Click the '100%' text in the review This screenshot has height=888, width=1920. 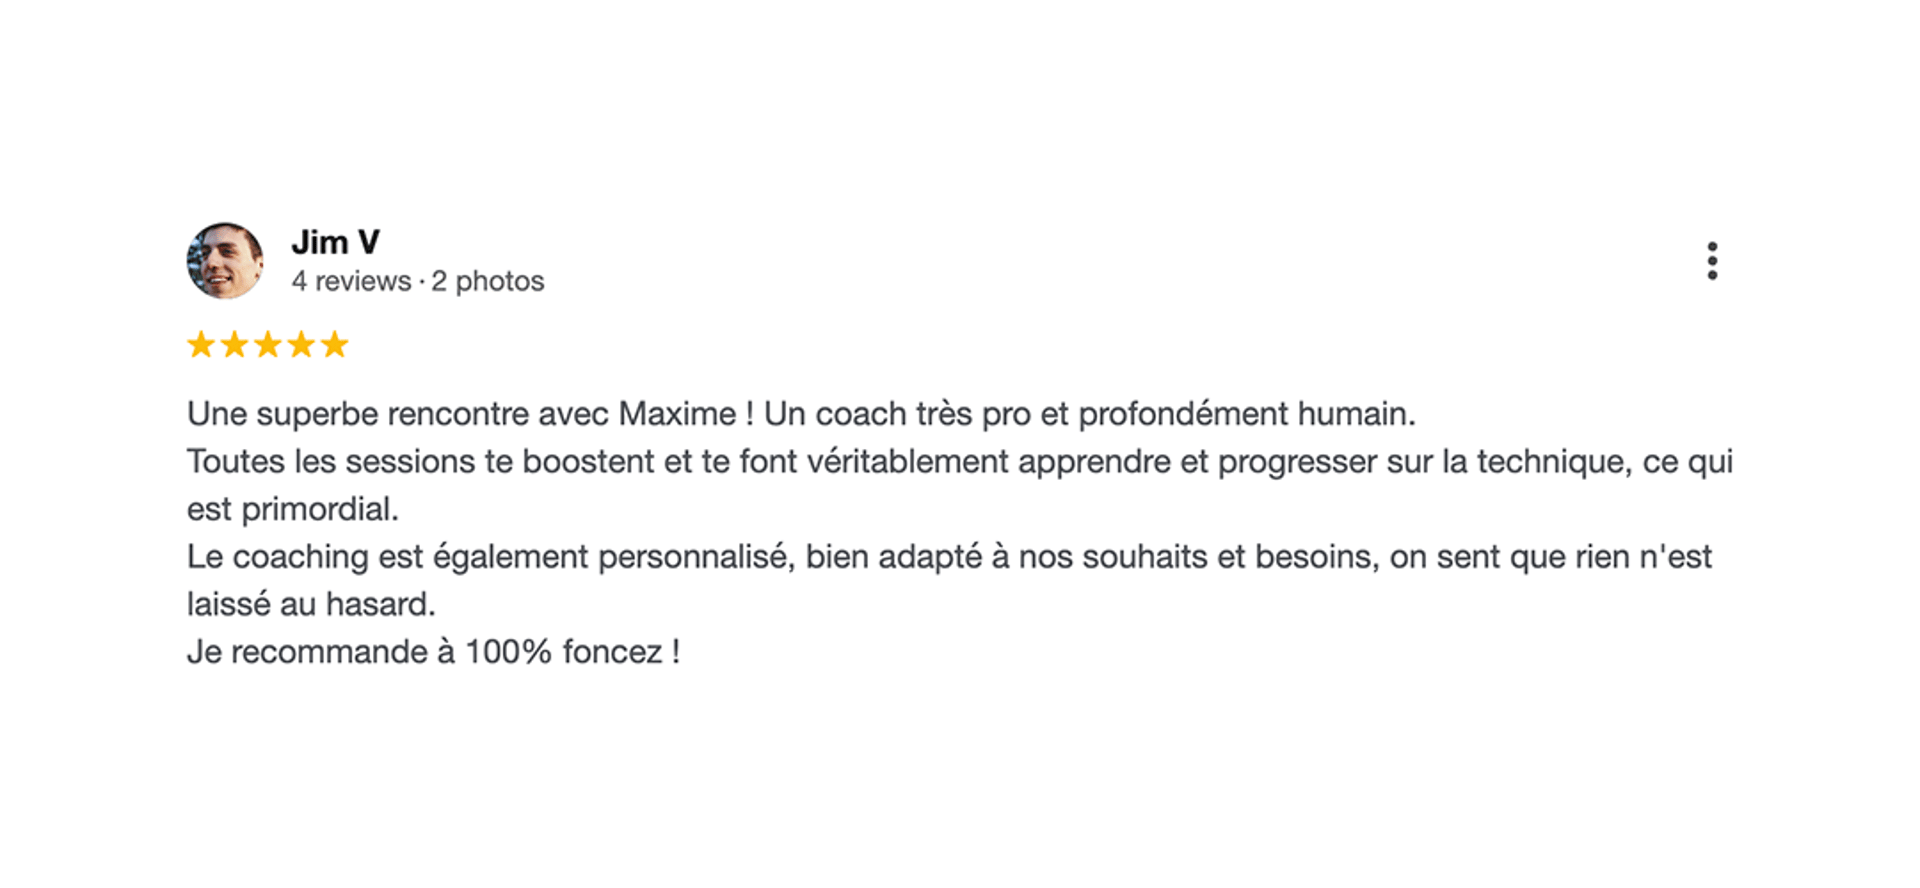[508, 652]
